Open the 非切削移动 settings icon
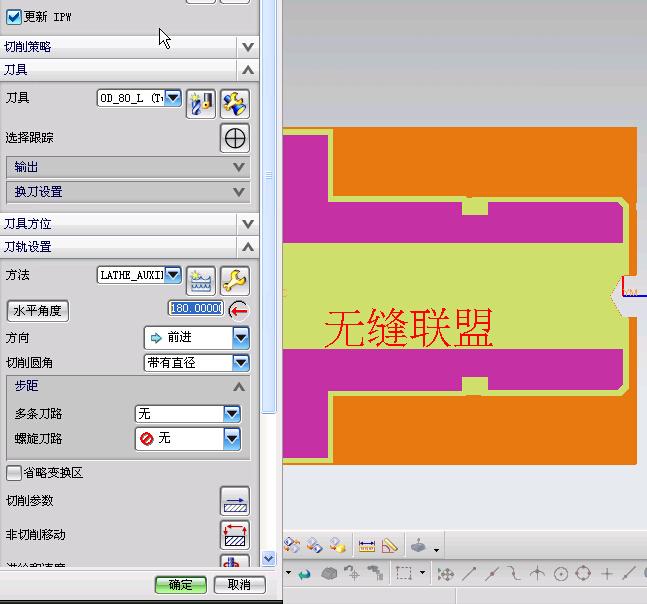Image resolution: width=647 pixels, height=604 pixels. pyautogui.click(x=235, y=535)
